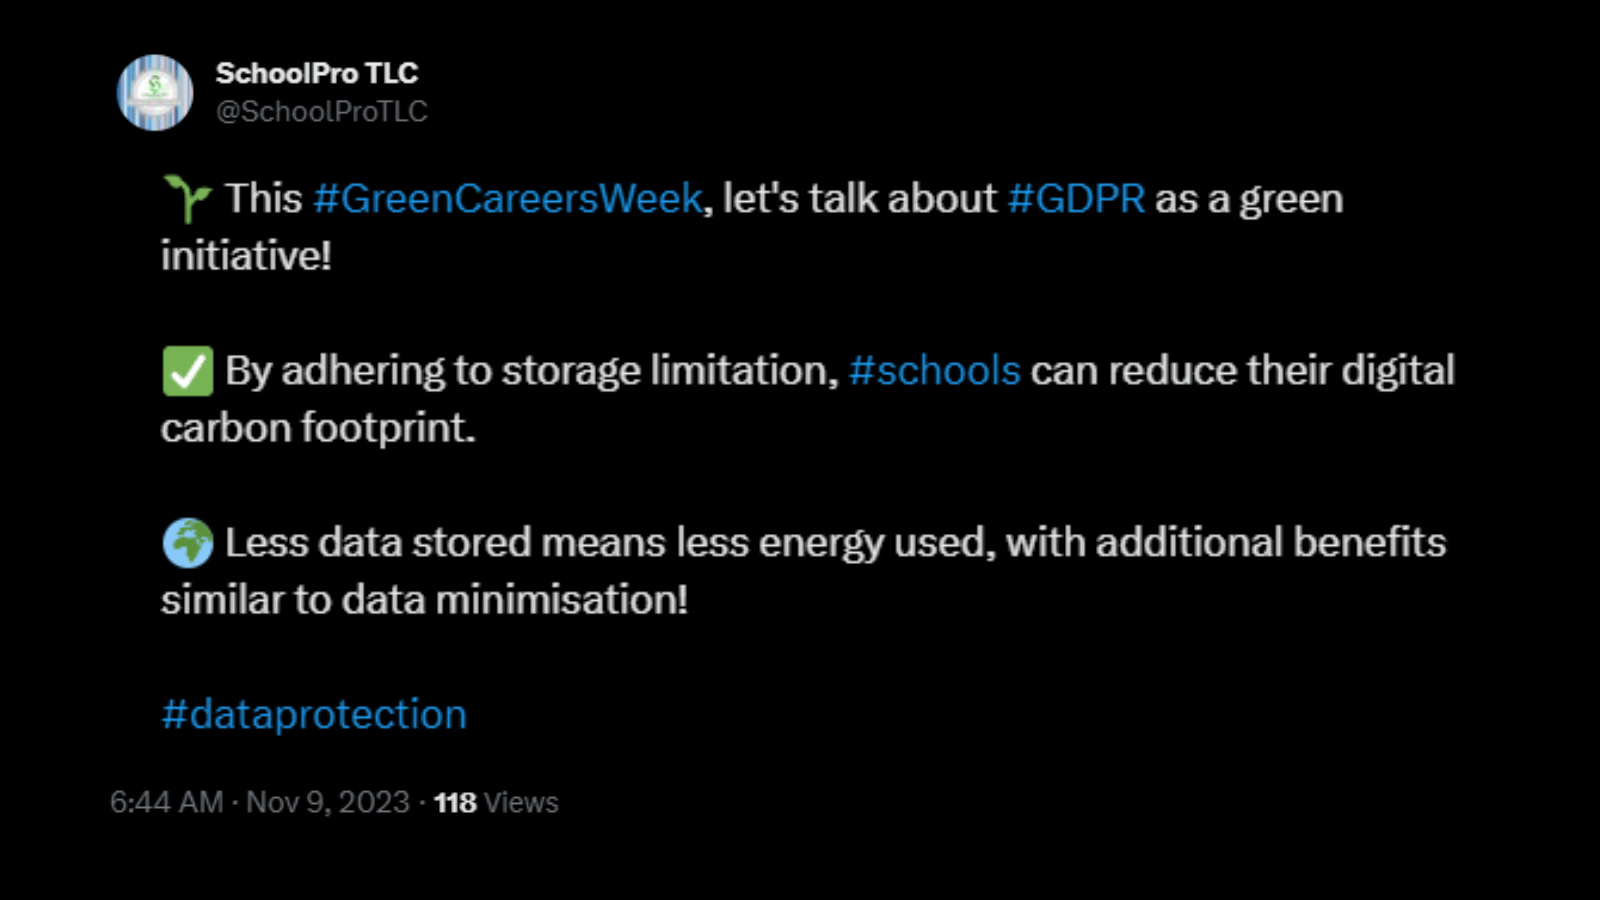1600x900 pixels.
Task: Click the 118 view count number
Action: coord(455,803)
